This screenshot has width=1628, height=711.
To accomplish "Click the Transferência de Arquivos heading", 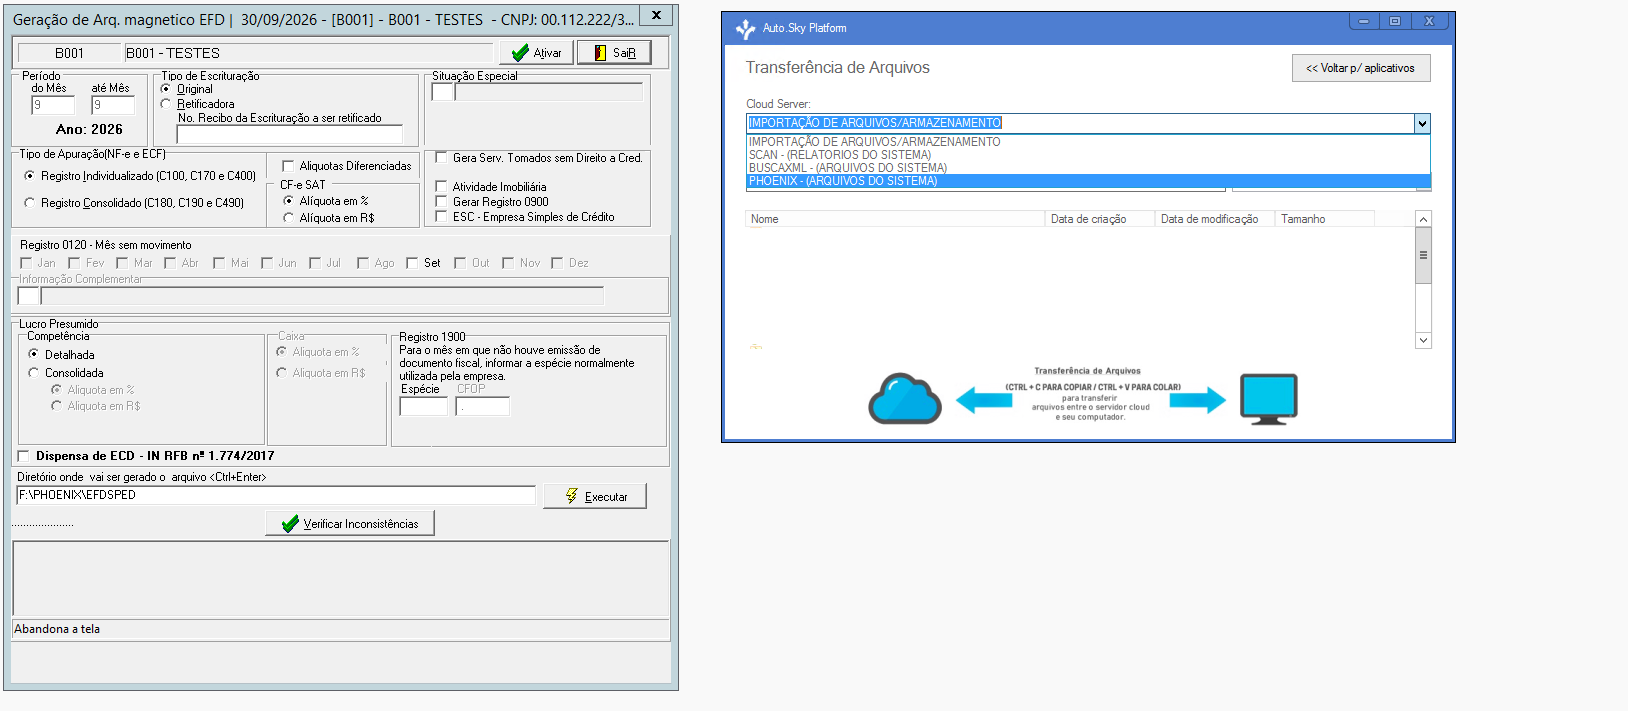I will click(x=838, y=68).
